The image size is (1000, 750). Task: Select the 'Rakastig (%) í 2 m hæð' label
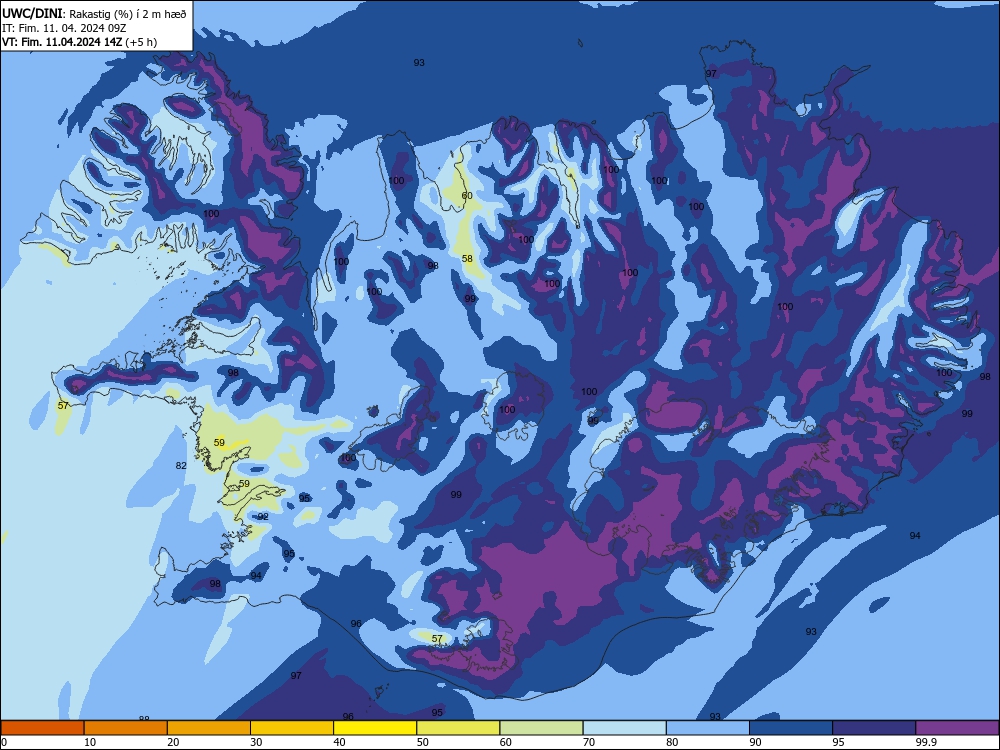(128, 14)
